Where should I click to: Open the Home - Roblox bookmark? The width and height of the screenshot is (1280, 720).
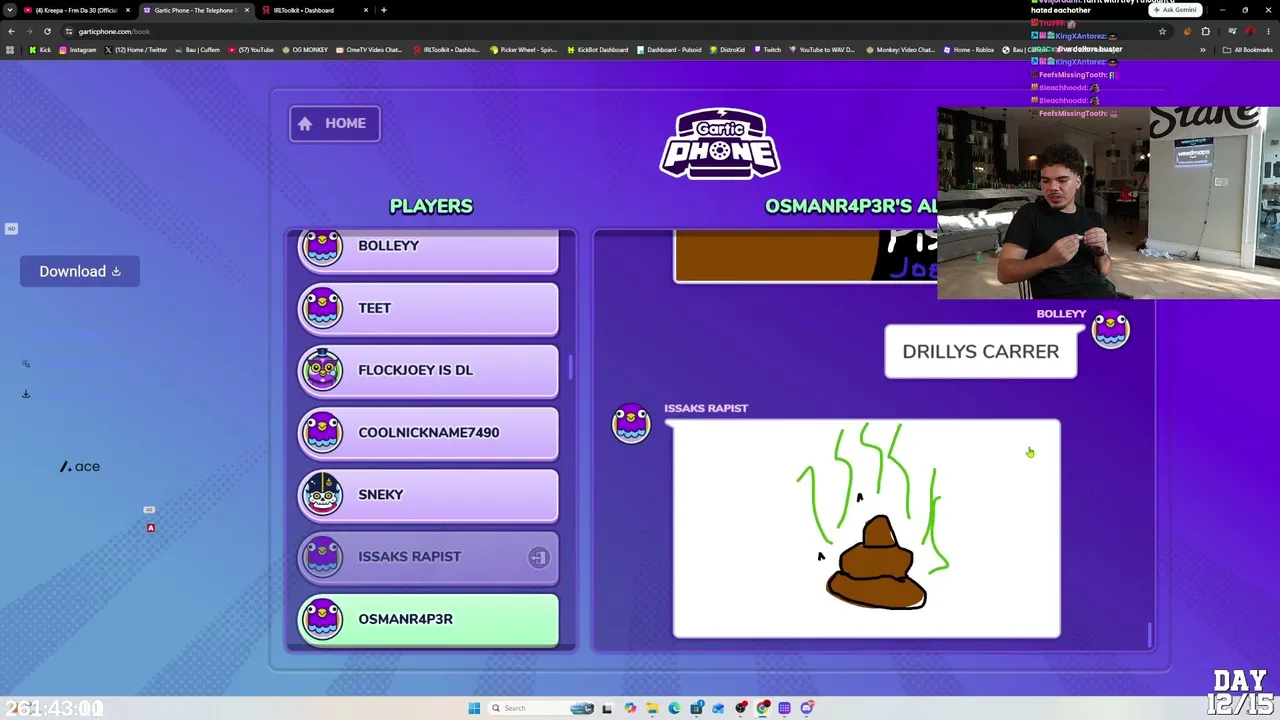(969, 50)
